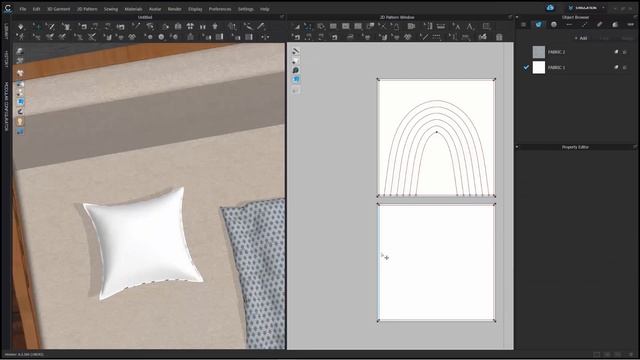Choose the Polygon tool in 2D toolbar
The height and width of the screenshot is (360, 640).
[x=321, y=27]
